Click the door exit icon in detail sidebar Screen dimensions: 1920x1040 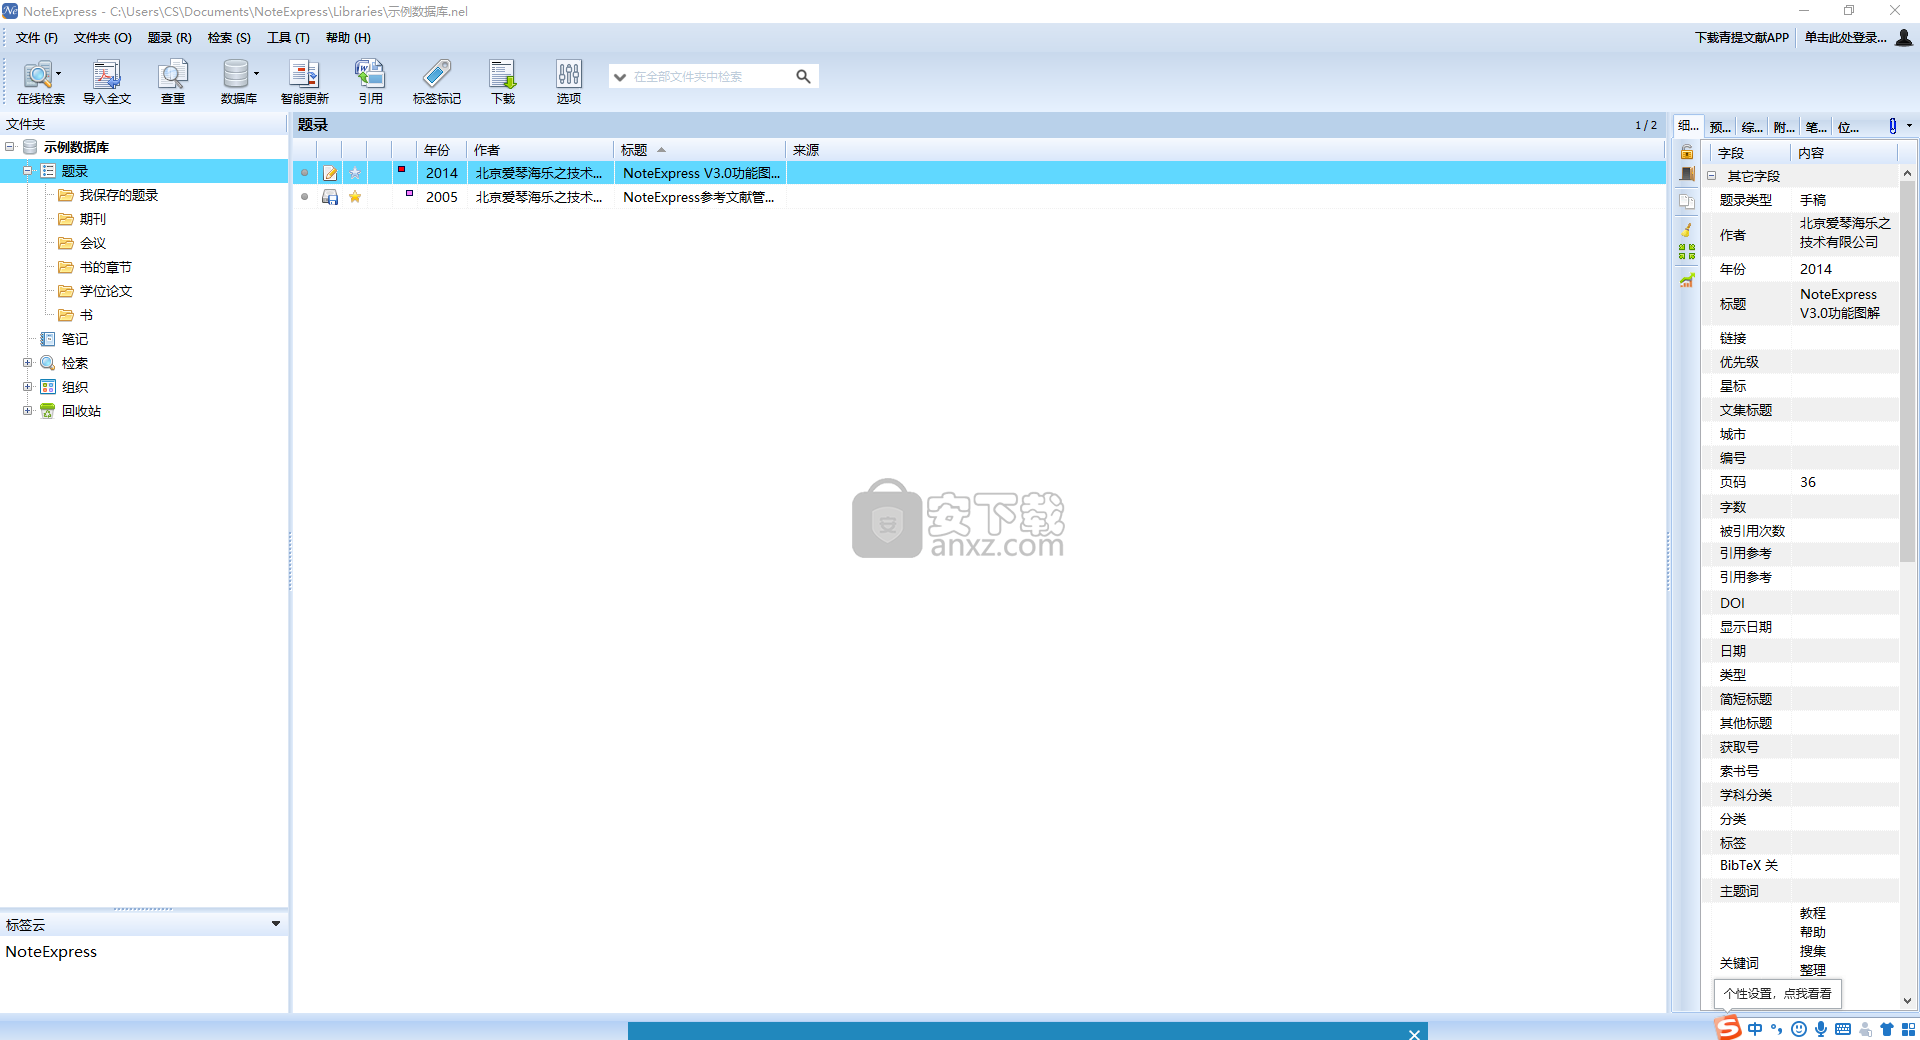[x=1687, y=174]
